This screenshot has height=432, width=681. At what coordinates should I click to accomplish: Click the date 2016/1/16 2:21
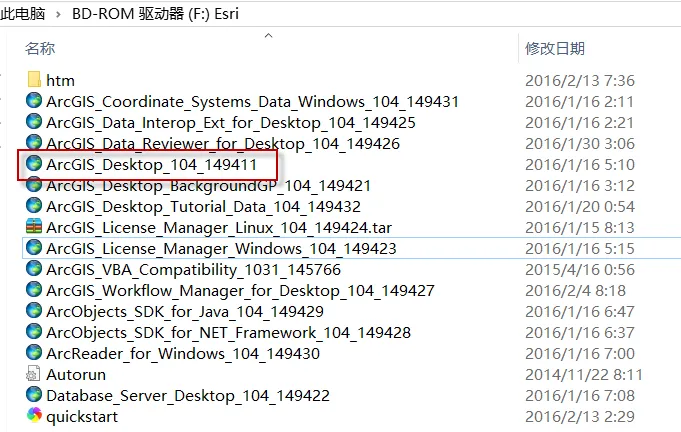579,123
